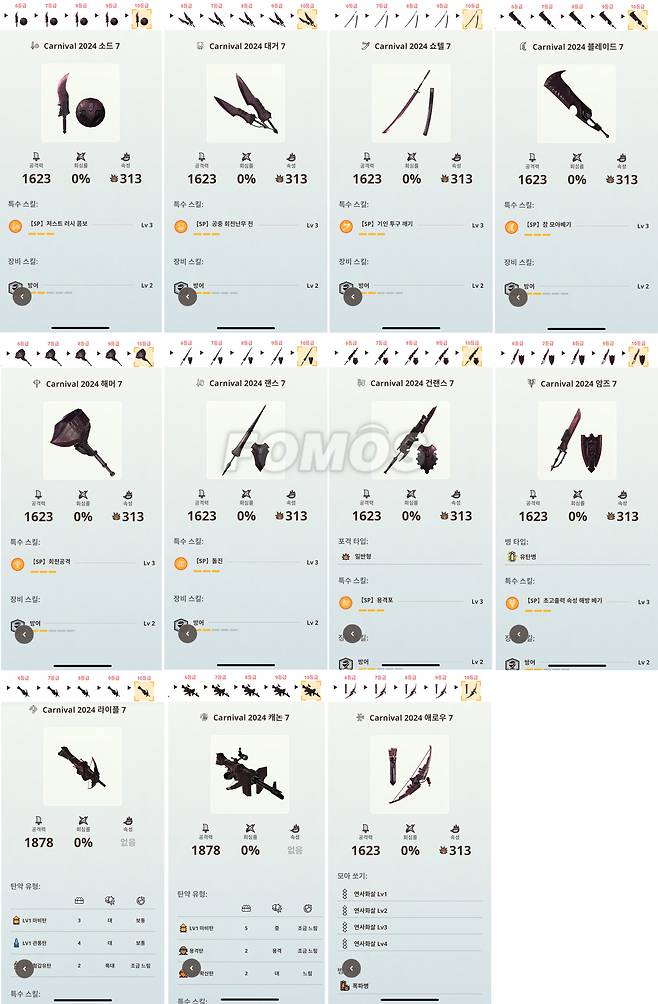Select the LV1 관통탄 ammo row on 라이플 7

tap(82, 943)
